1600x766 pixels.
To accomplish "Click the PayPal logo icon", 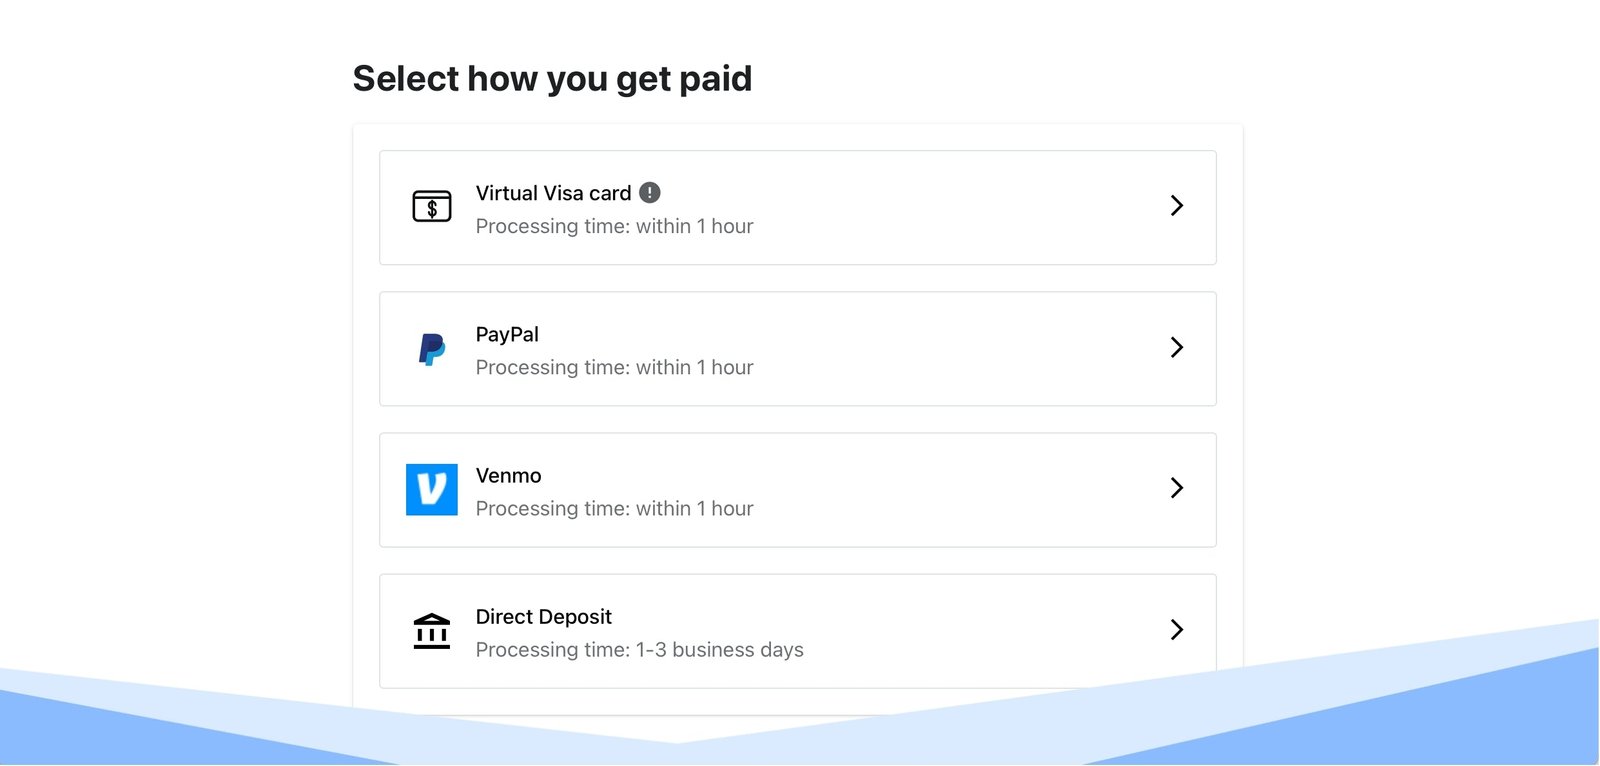I will (x=432, y=349).
